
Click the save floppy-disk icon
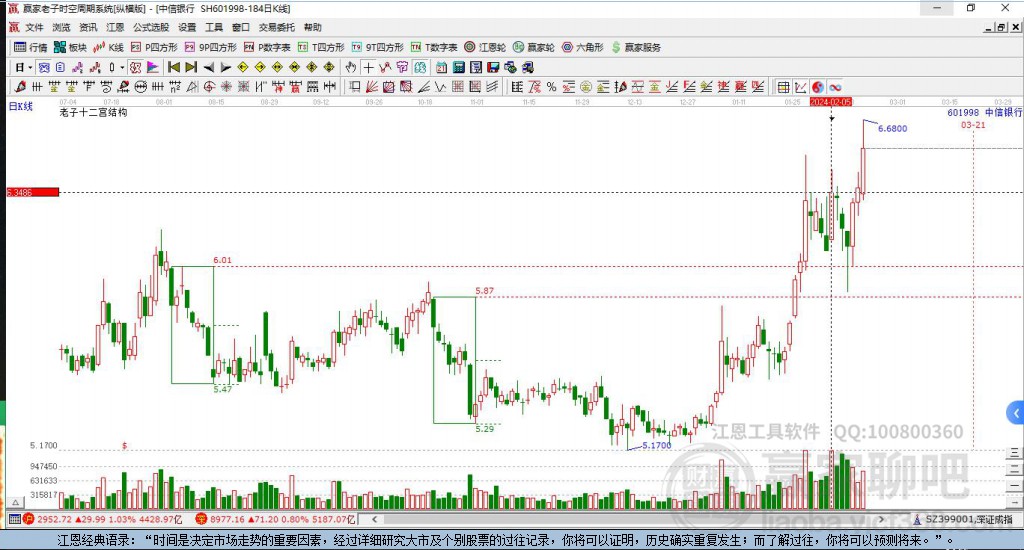pos(493,67)
